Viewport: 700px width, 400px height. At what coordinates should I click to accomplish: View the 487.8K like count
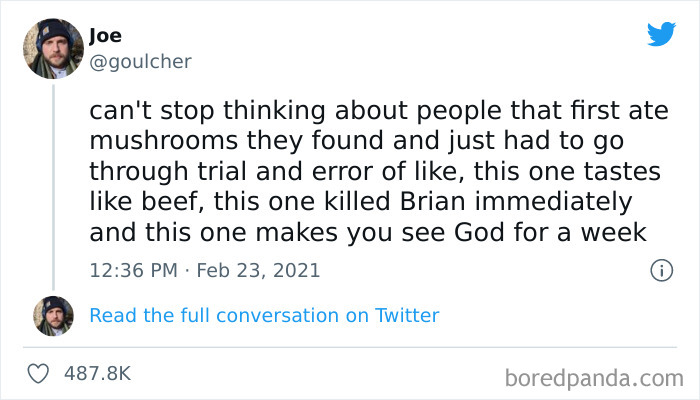point(97,373)
